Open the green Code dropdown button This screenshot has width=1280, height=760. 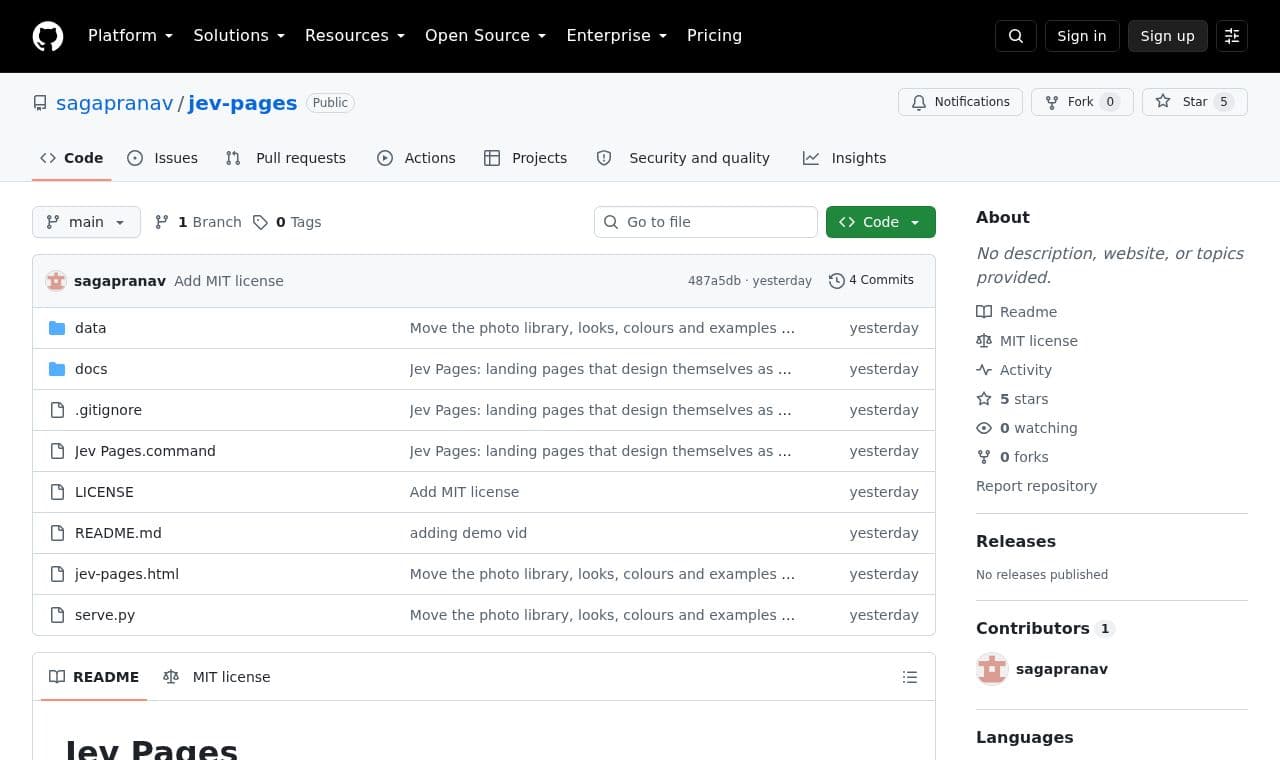(881, 222)
